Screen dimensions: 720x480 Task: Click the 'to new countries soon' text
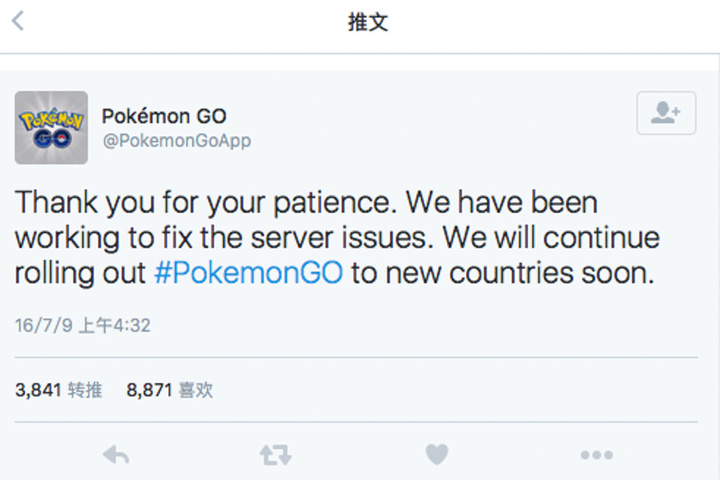[503, 273]
